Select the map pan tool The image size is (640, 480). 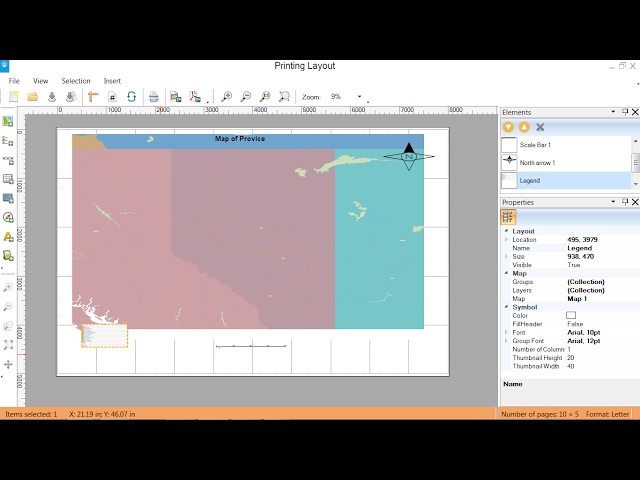point(8,364)
